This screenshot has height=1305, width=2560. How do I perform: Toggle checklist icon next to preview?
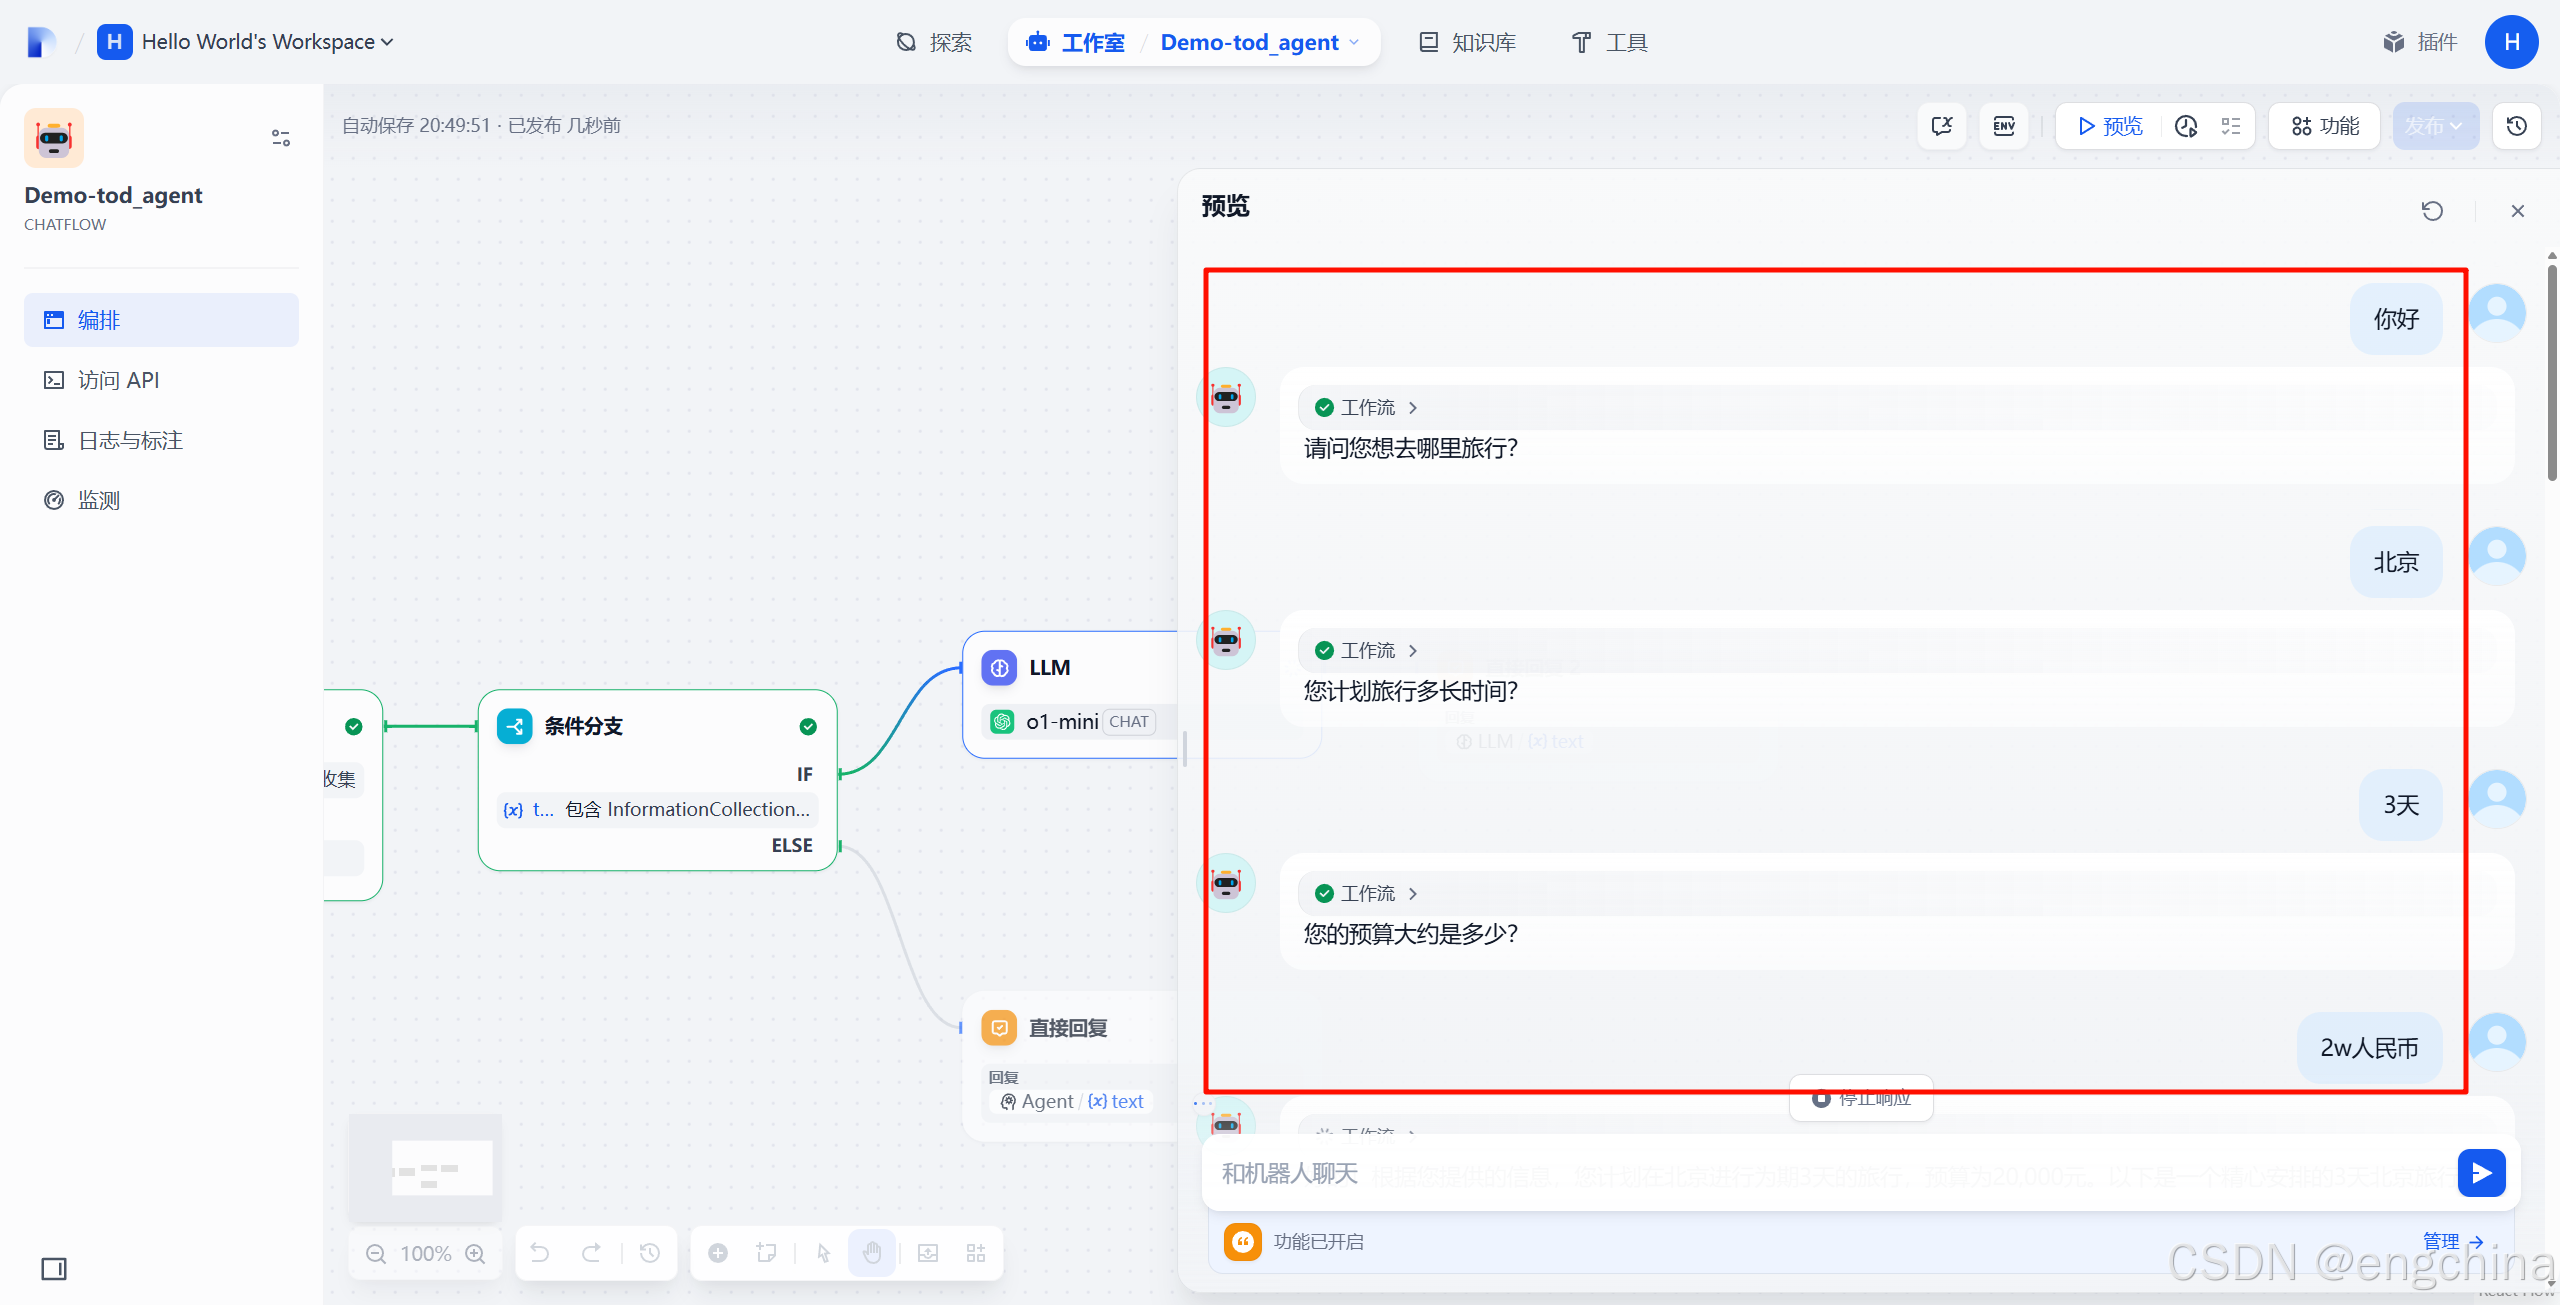[x=2231, y=126]
